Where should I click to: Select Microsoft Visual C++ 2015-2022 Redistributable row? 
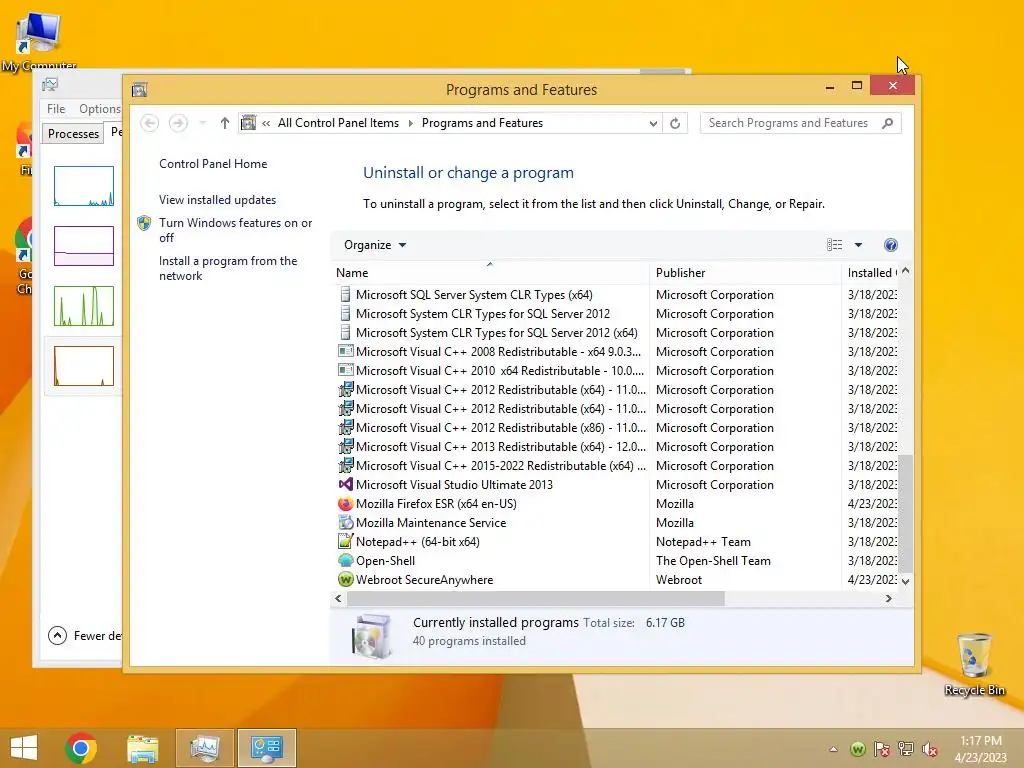617,466
